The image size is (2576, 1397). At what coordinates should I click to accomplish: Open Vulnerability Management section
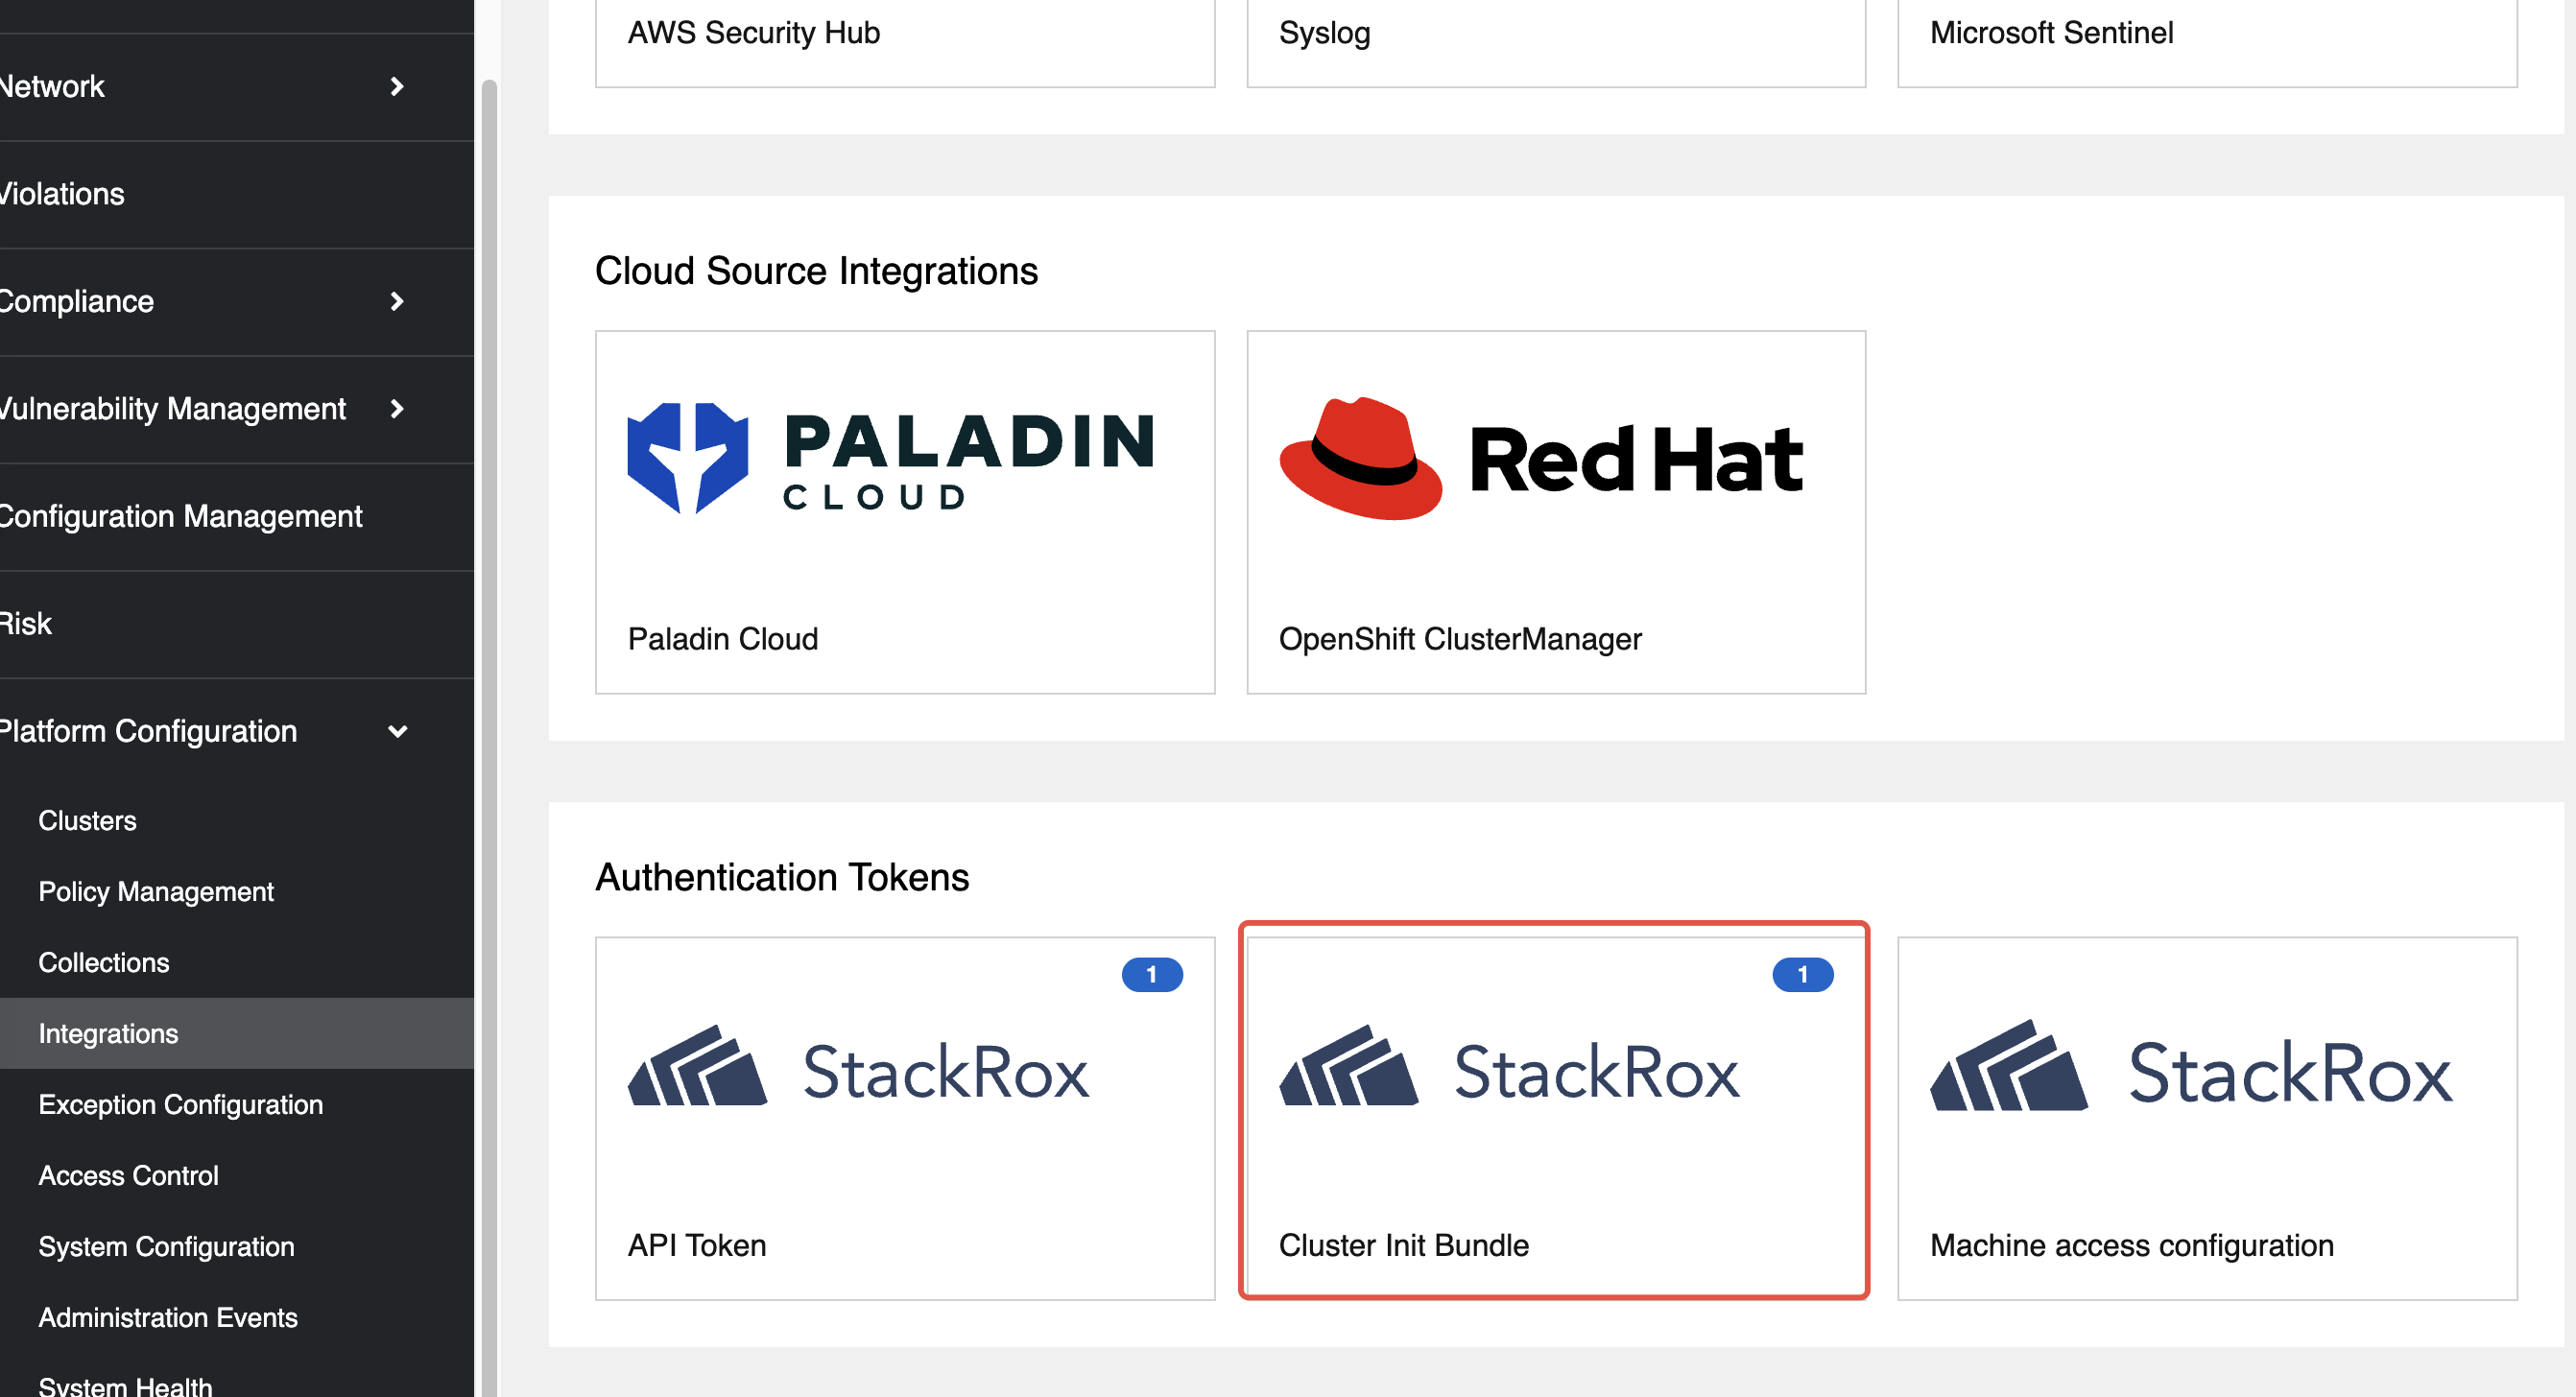point(237,408)
